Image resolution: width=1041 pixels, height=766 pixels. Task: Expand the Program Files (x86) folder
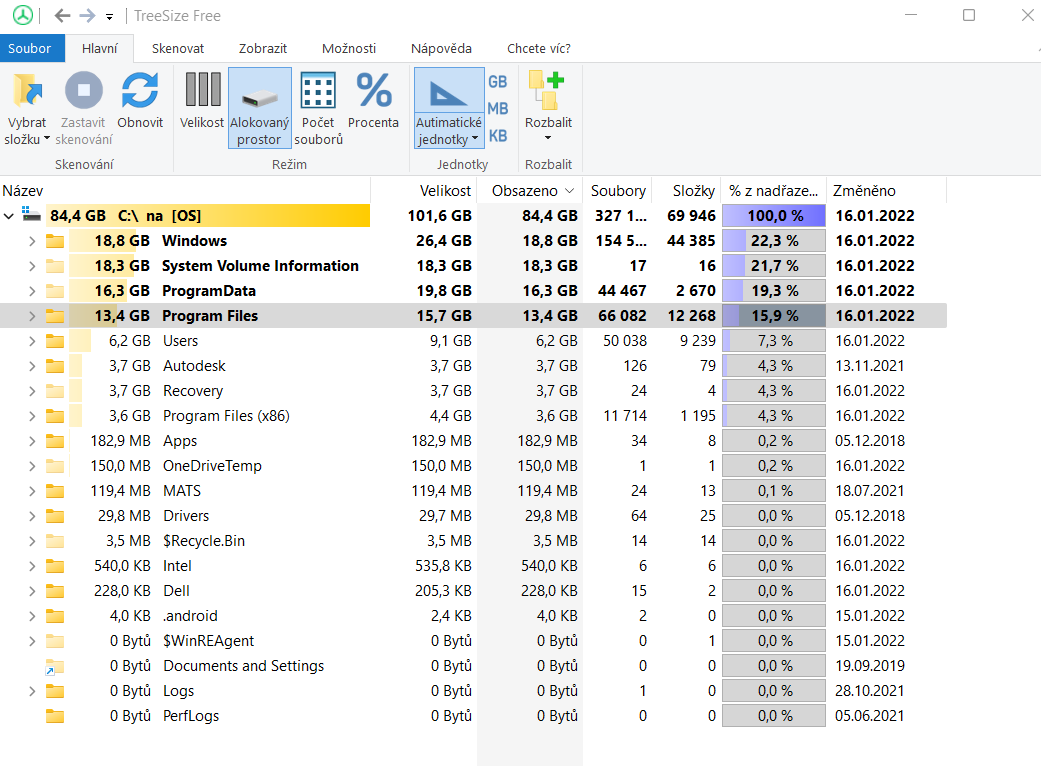(x=32, y=416)
